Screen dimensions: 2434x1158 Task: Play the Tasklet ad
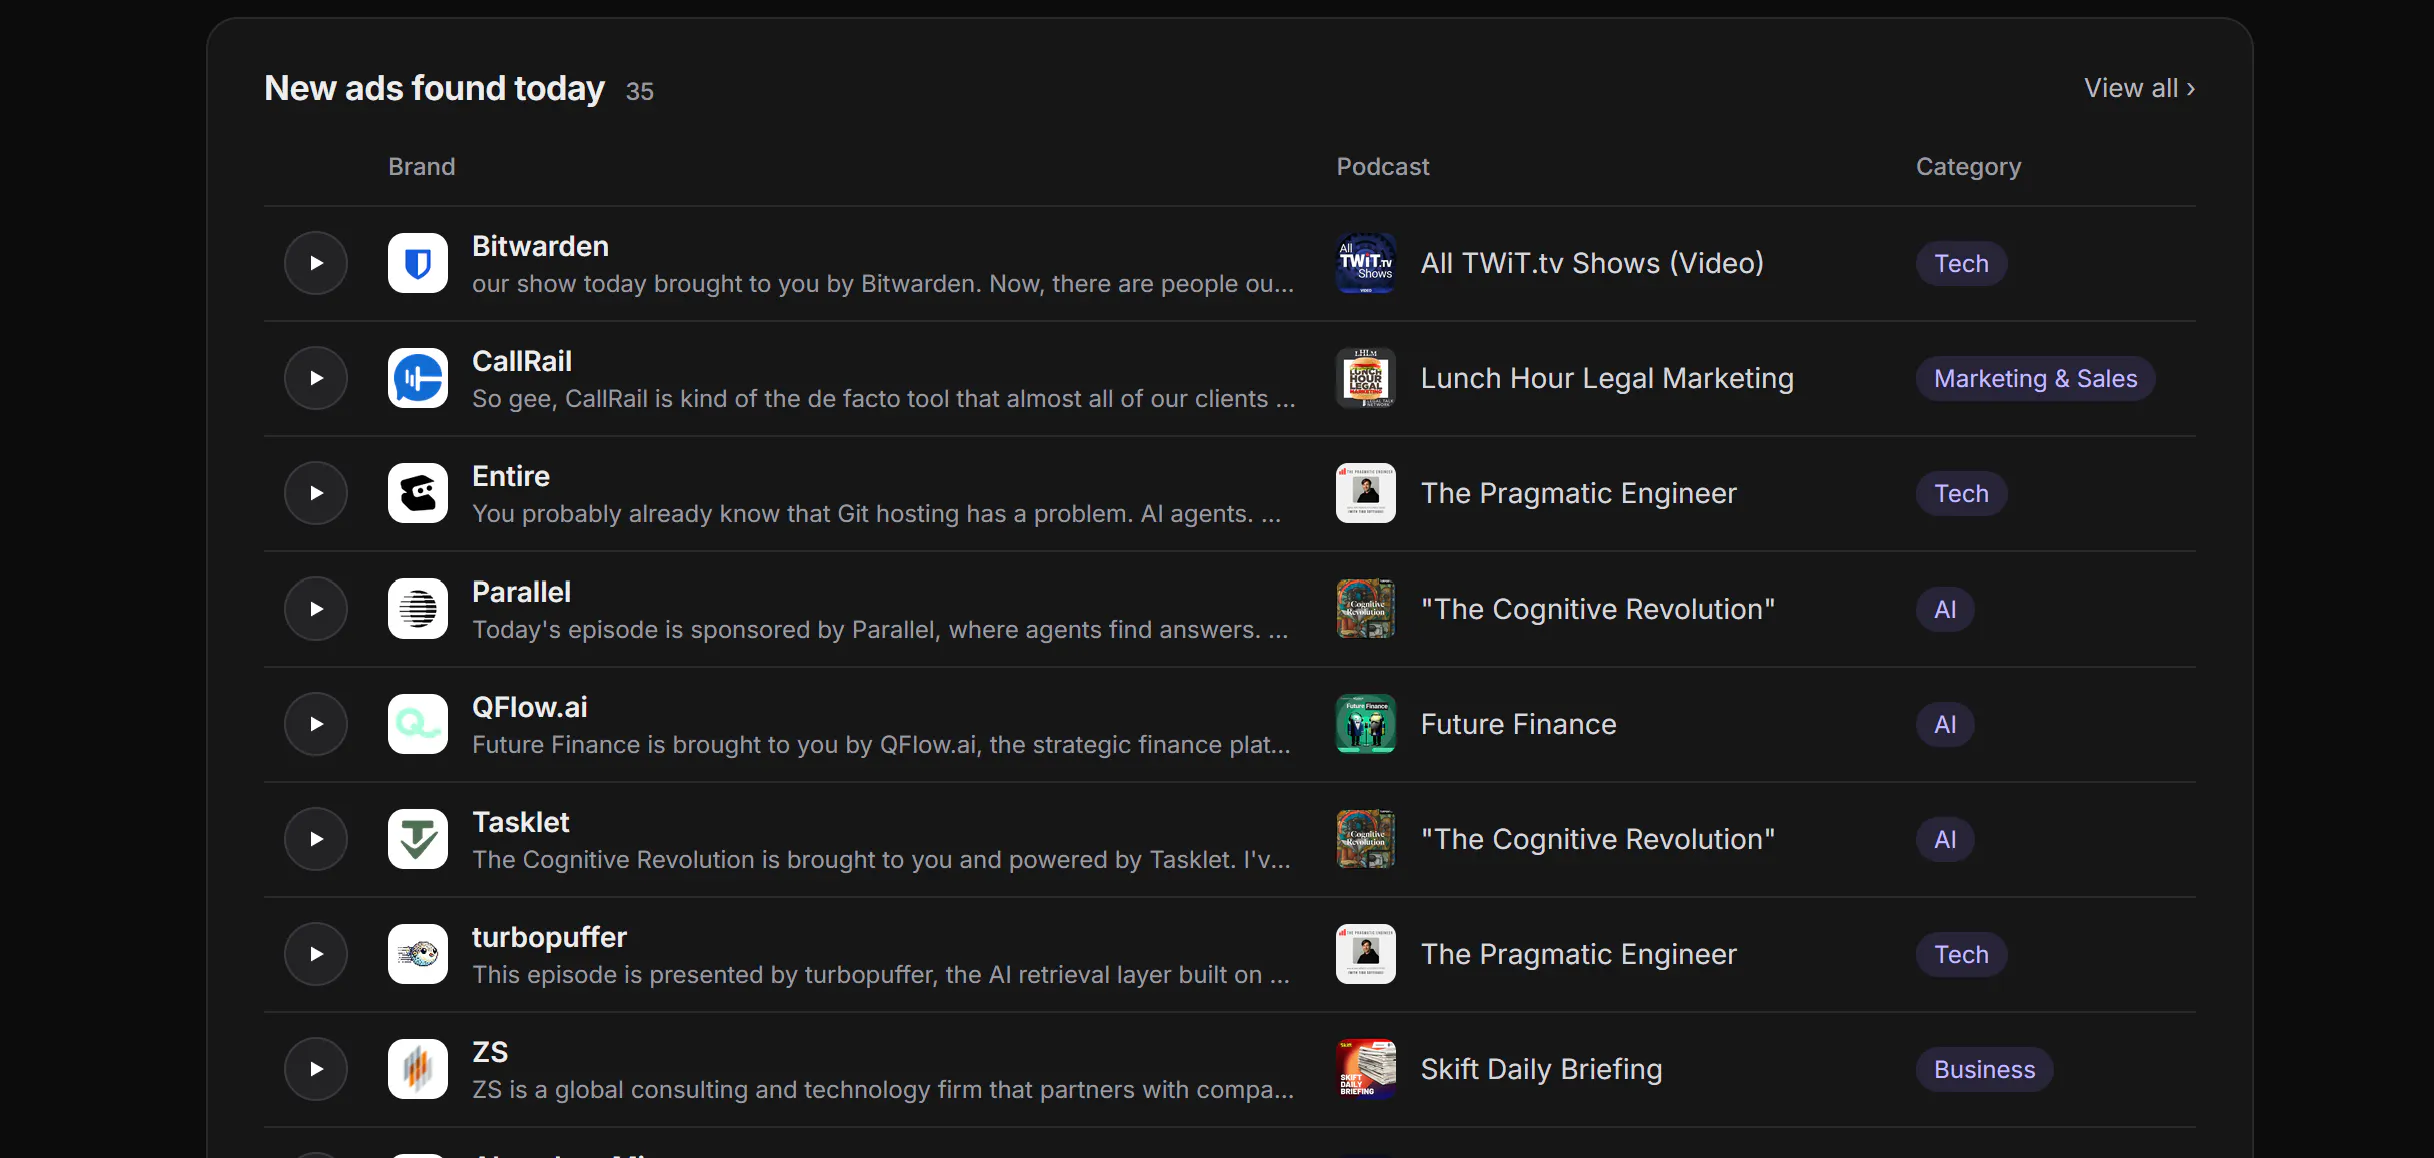pyautogui.click(x=316, y=839)
